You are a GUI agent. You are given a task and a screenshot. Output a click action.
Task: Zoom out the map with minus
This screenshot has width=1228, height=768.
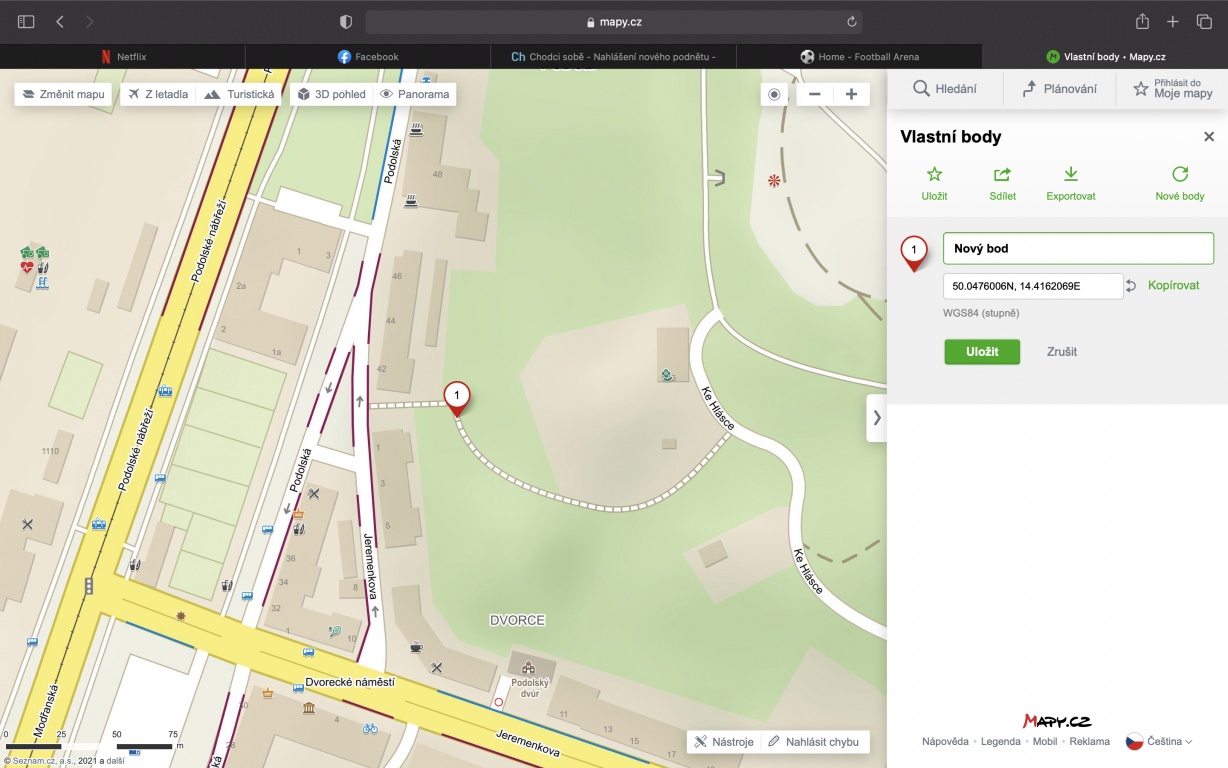click(x=815, y=94)
